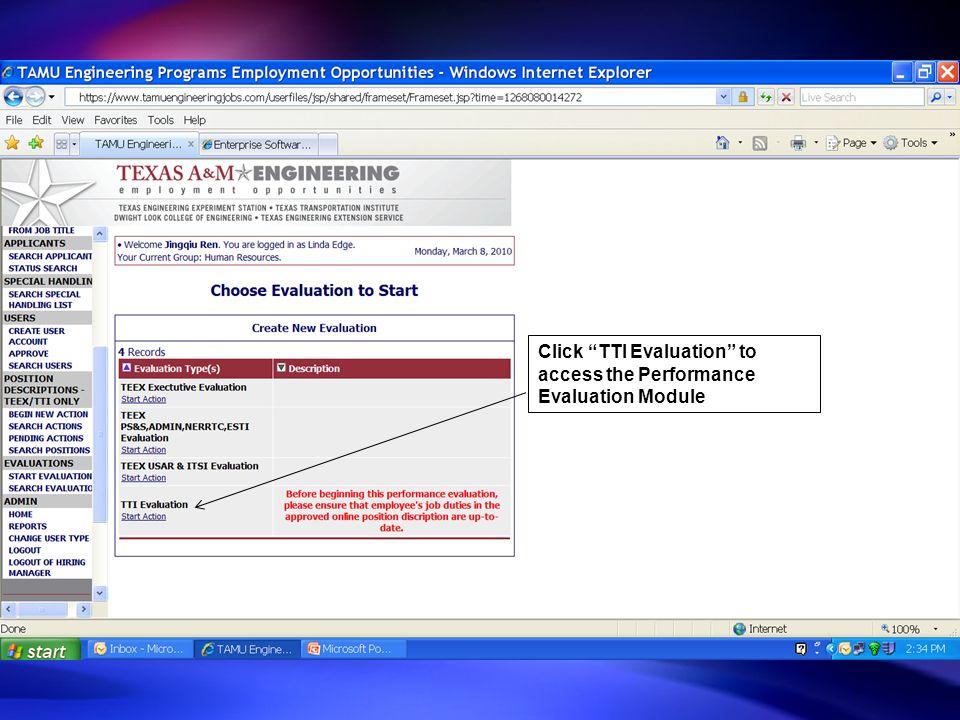Click Start Action under TTI Evaluation
The height and width of the screenshot is (720, 960).
coord(143,516)
